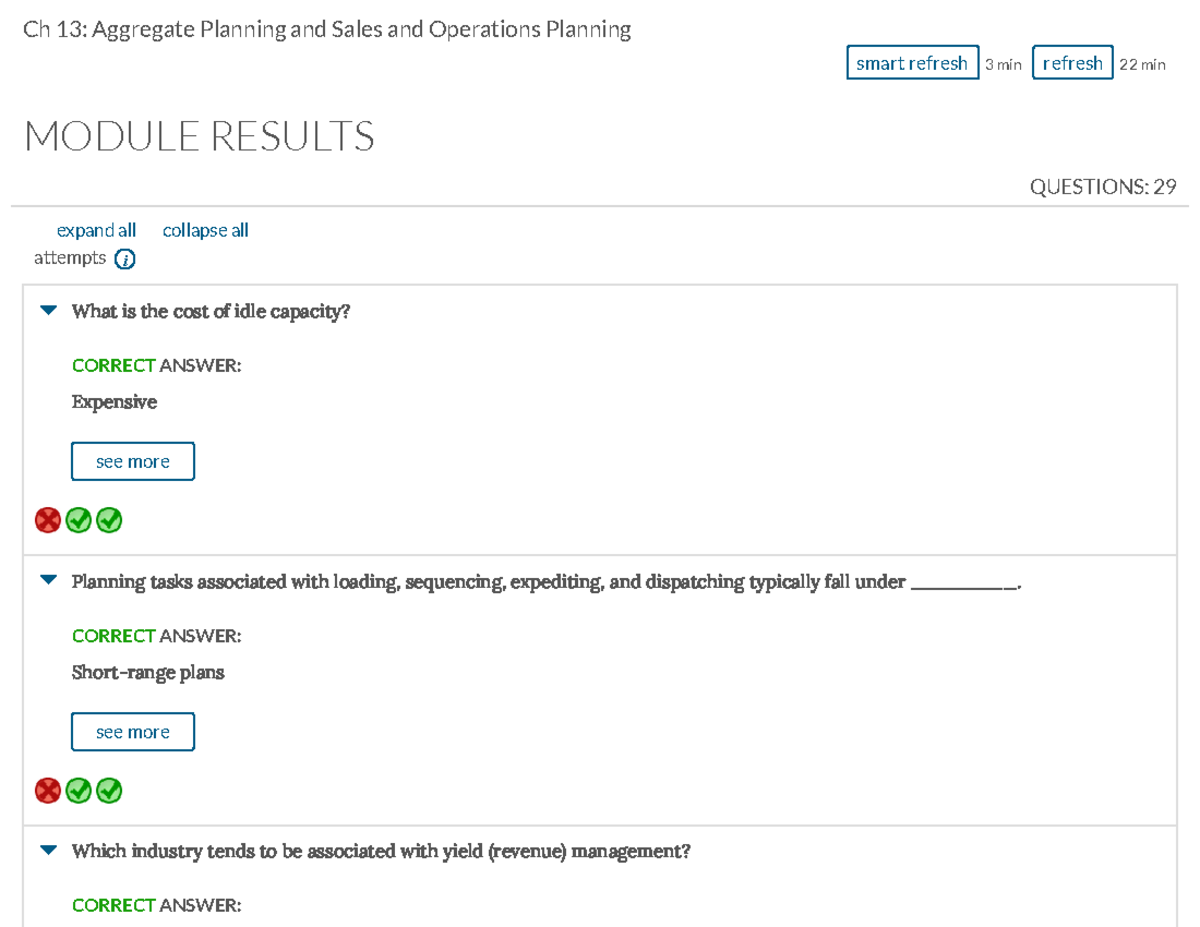Image resolution: width=1200 pixels, height=927 pixels.
Task: Collapse the yield management question via its arrow
Action: click(47, 850)
